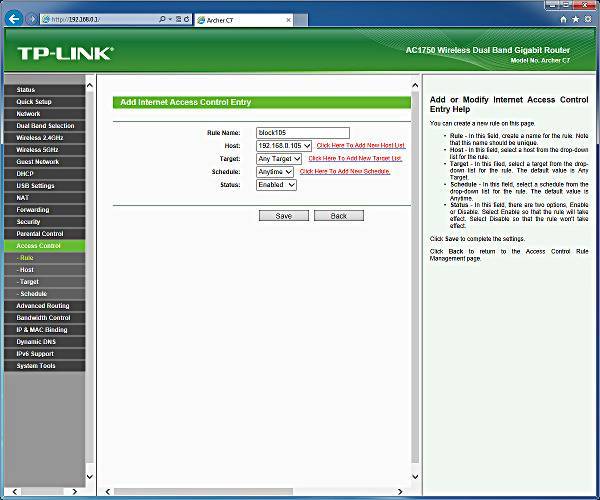Click the browser forward arrow button
The image size is (600, 500).
point(32,19)
